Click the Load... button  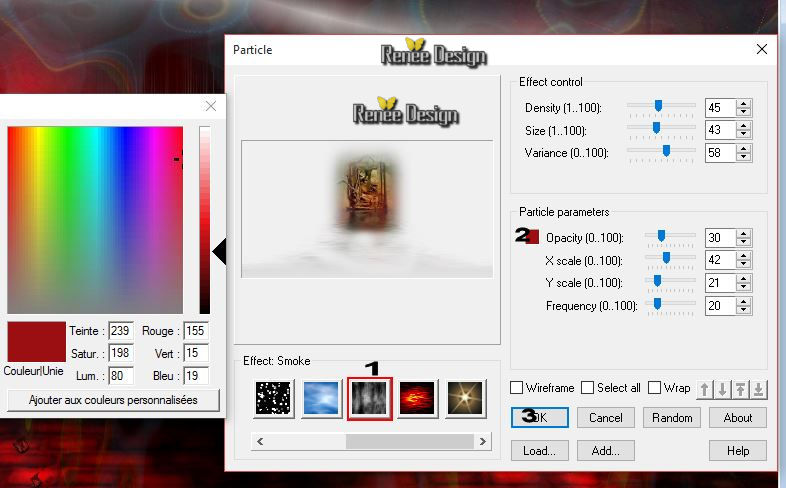tap(540, 450)
